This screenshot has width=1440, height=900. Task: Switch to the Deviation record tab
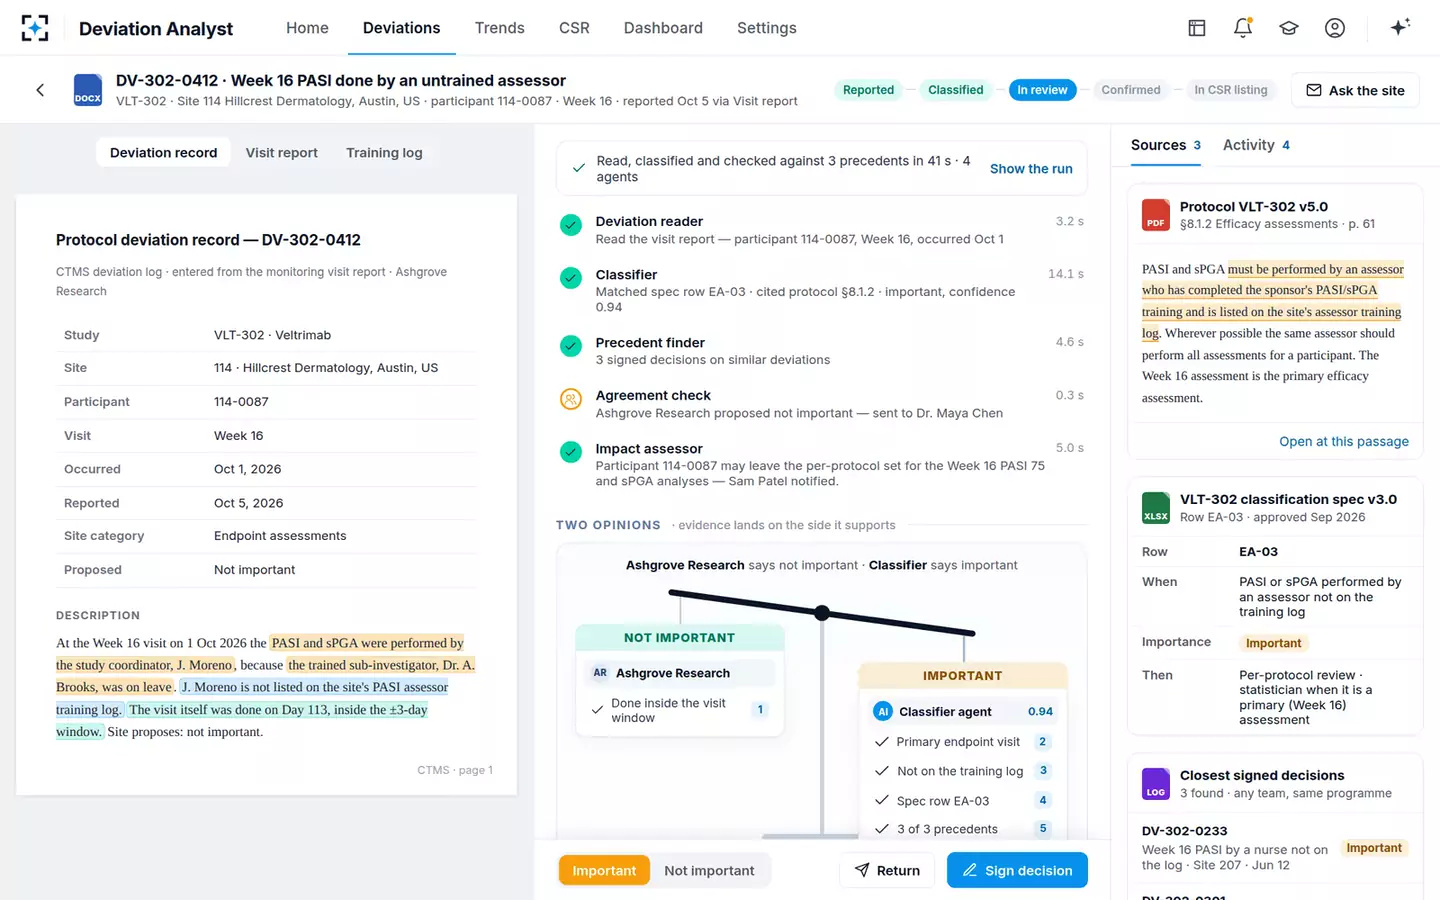click(x=163, y=152)
